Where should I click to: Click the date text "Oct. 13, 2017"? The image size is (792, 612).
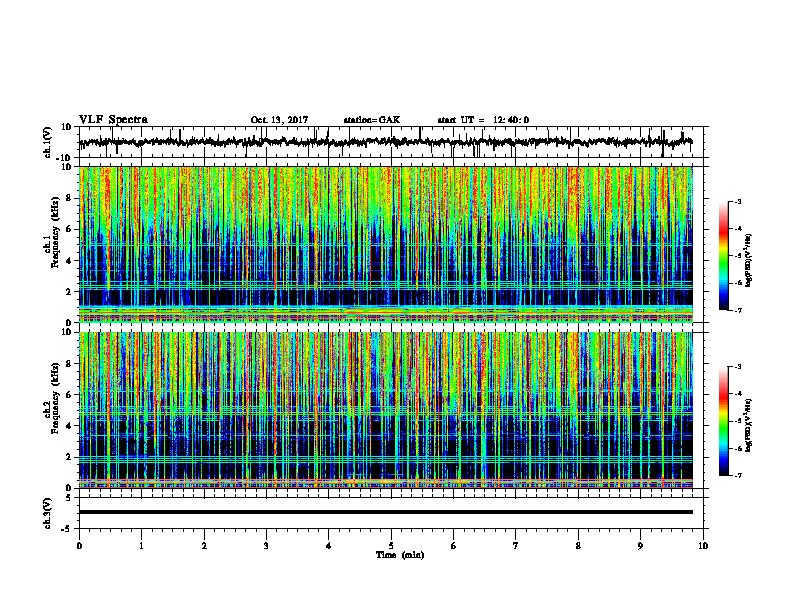click(279, 120)
